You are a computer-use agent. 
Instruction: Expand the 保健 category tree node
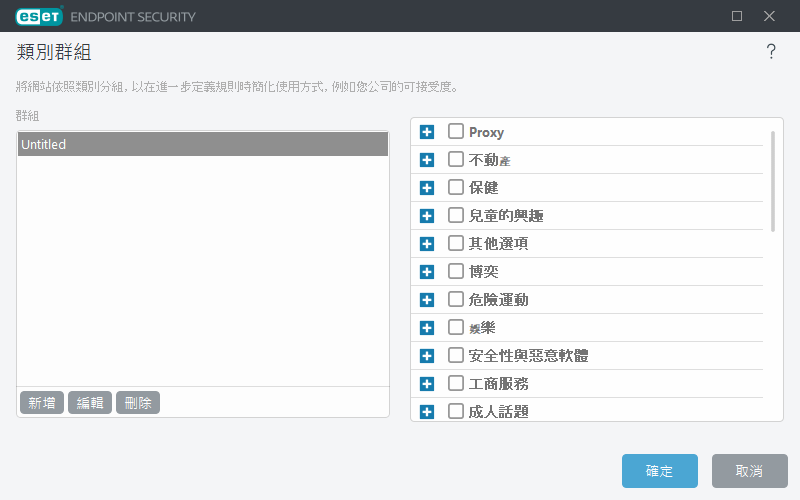coord(427,188)
